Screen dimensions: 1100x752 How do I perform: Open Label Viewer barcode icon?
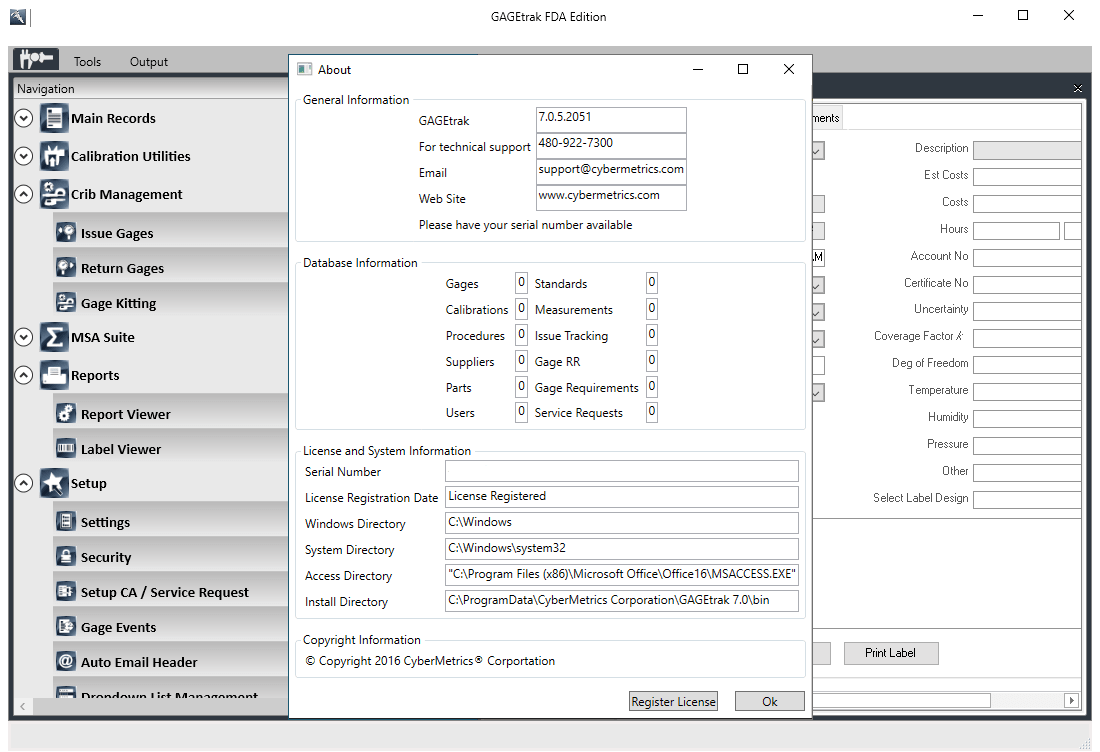(x=66, y=449)
